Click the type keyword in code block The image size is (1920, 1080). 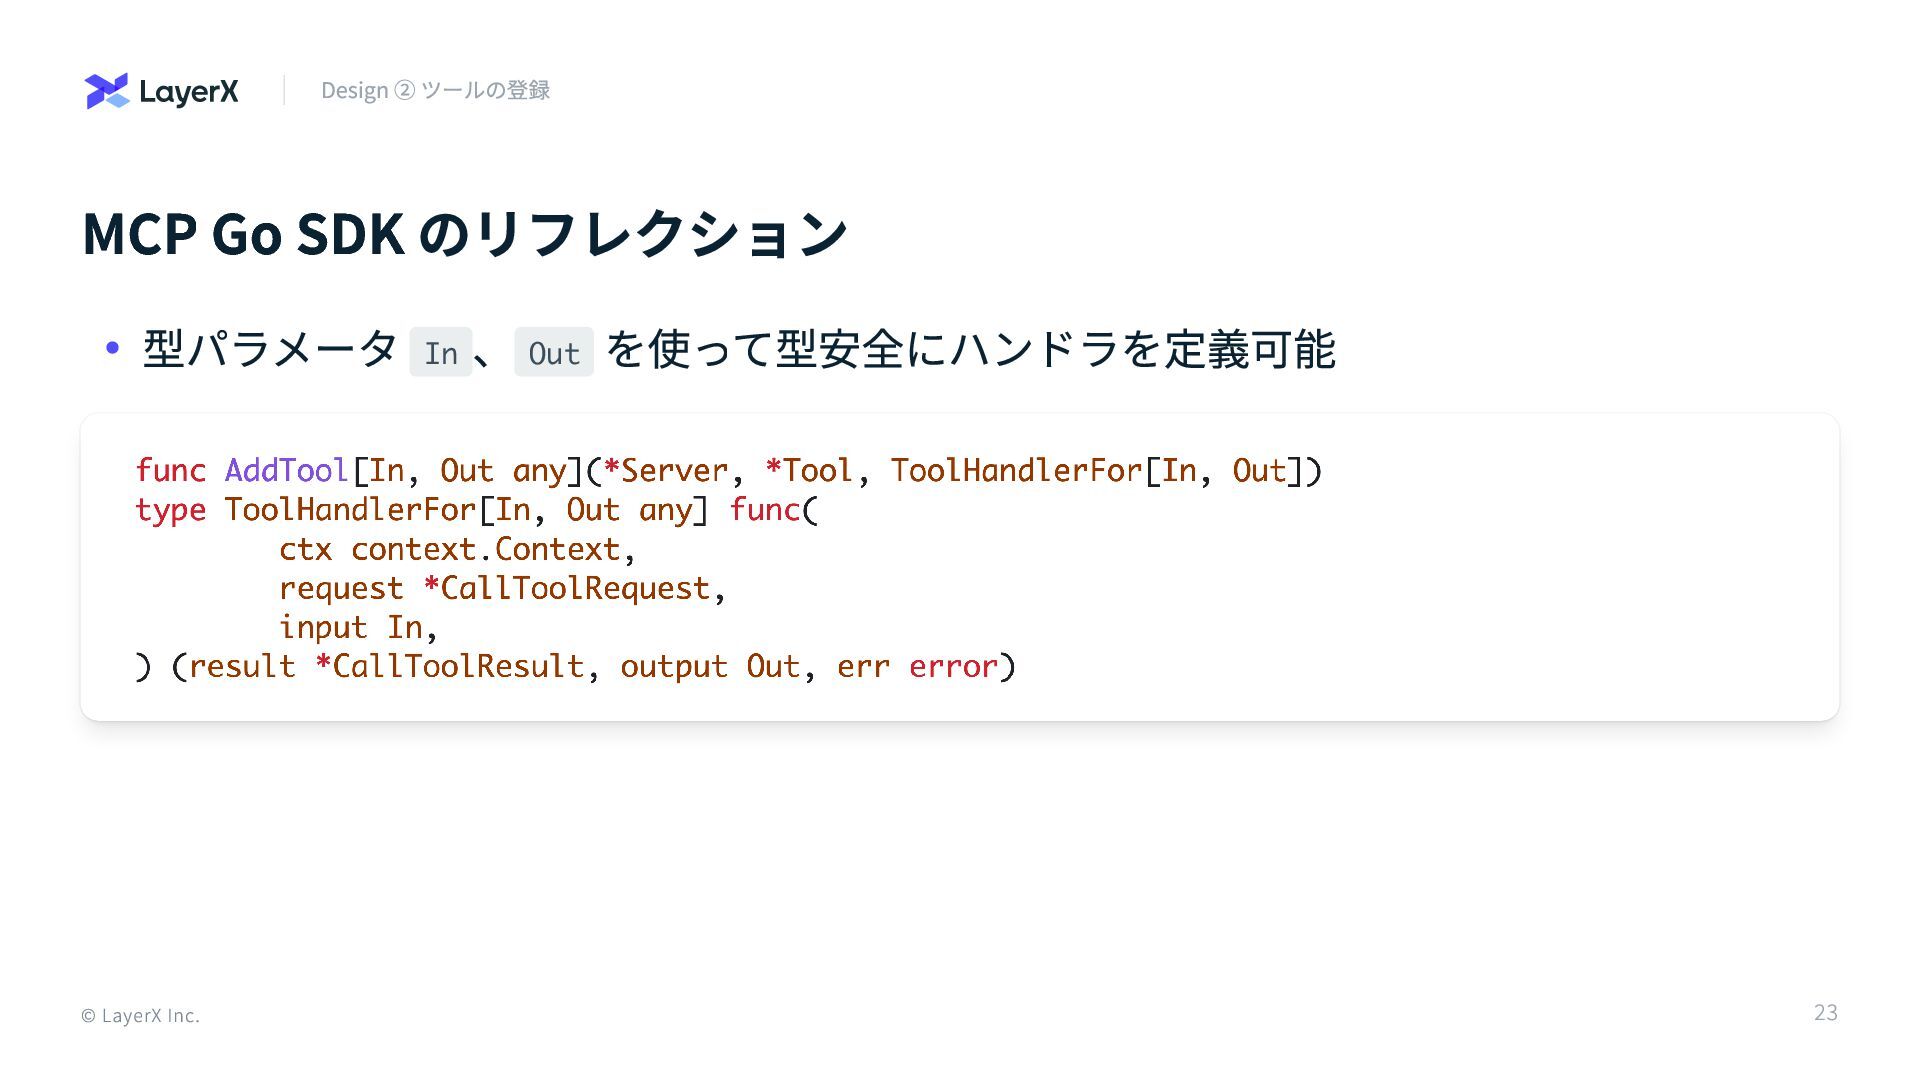[171, 510]
